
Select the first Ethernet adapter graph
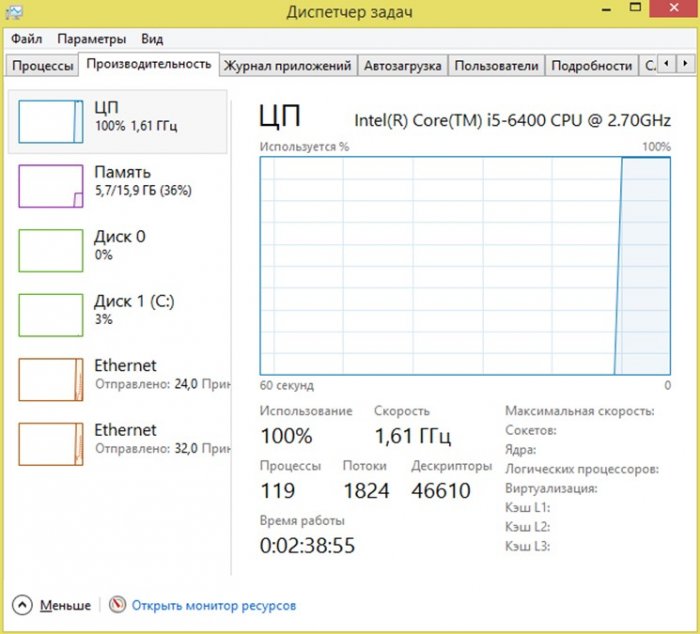[x=51, y=379]
